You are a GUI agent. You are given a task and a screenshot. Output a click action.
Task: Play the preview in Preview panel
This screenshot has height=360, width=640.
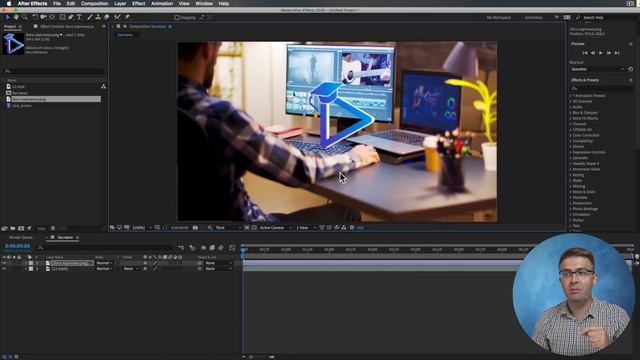[x=601, y=53]
